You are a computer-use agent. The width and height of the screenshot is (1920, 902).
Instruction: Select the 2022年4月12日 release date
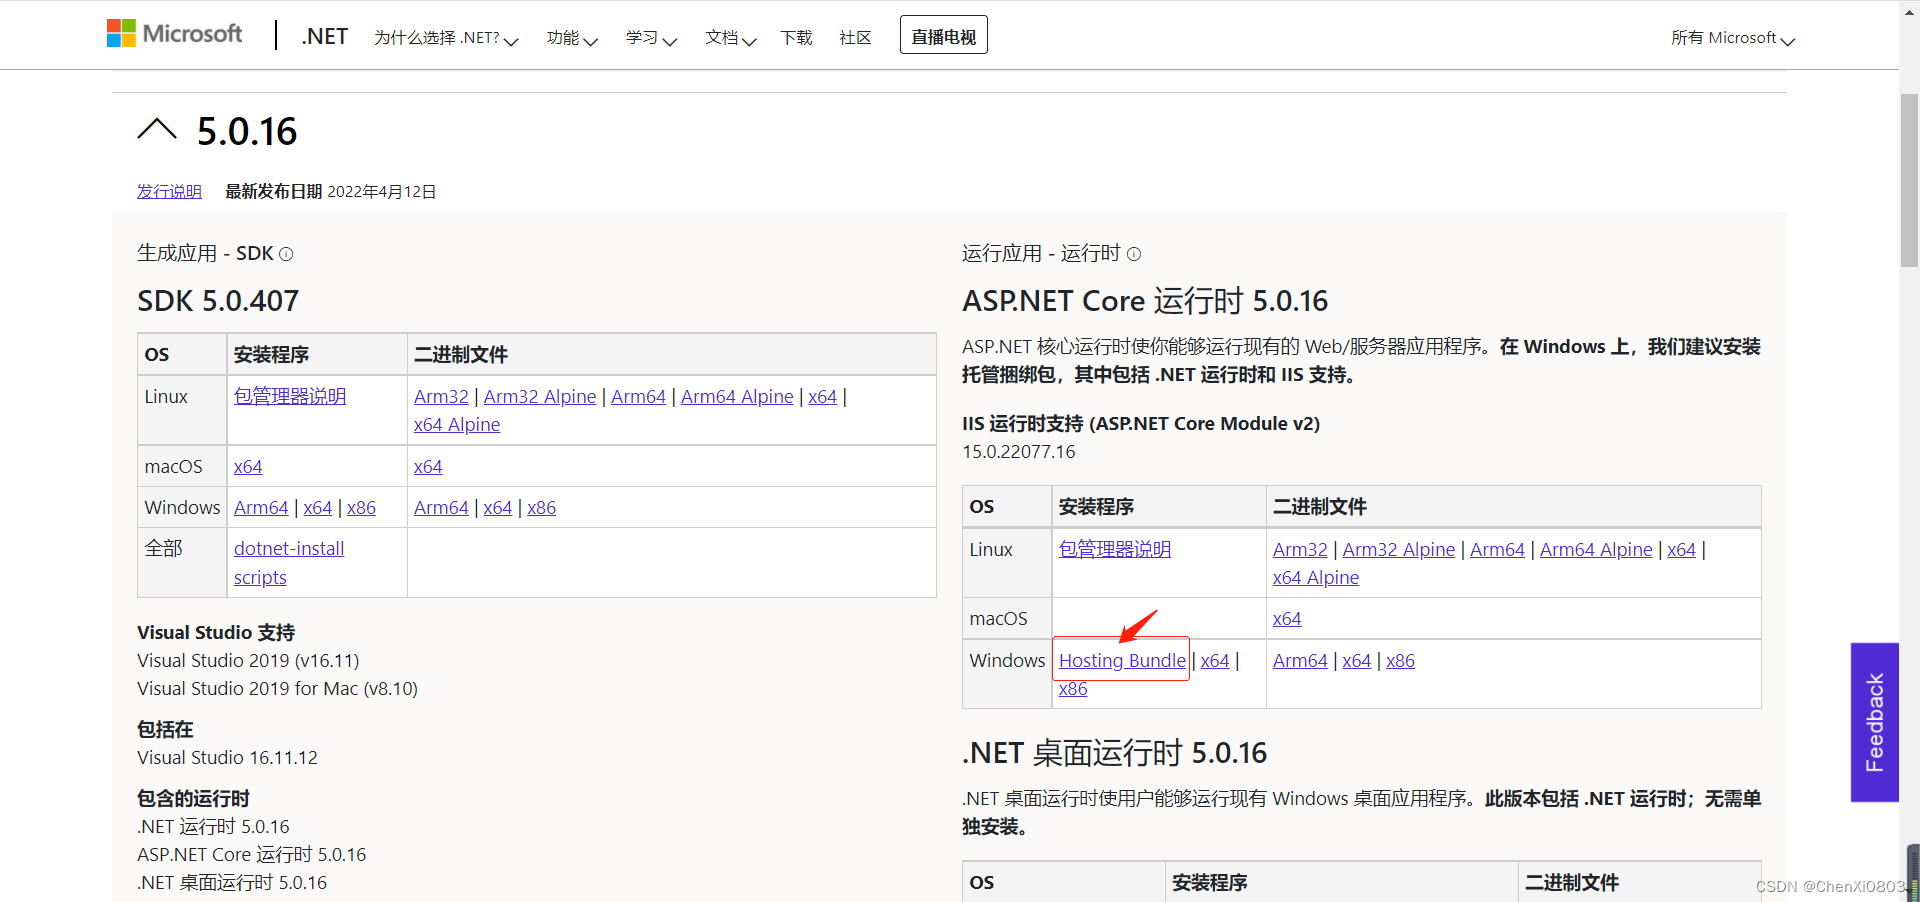382,191
